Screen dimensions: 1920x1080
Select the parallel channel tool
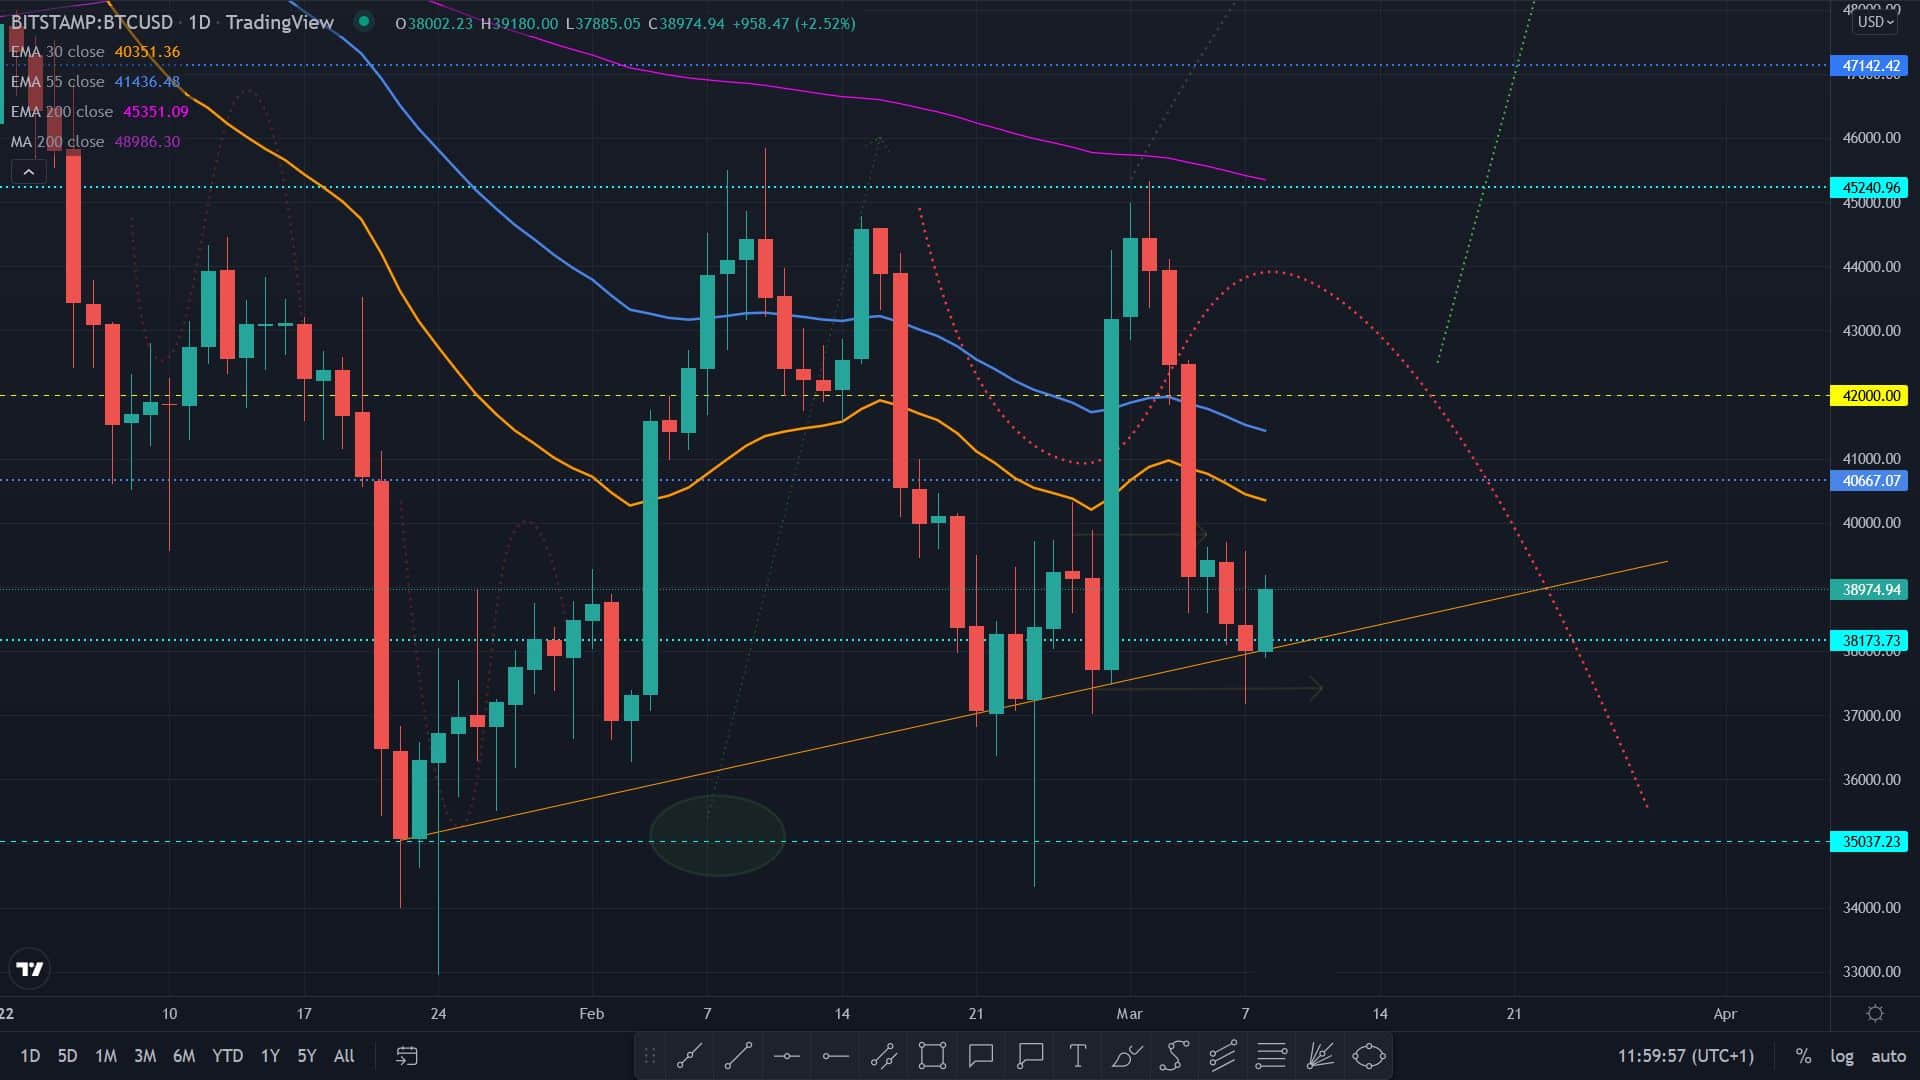(884, 1056)
